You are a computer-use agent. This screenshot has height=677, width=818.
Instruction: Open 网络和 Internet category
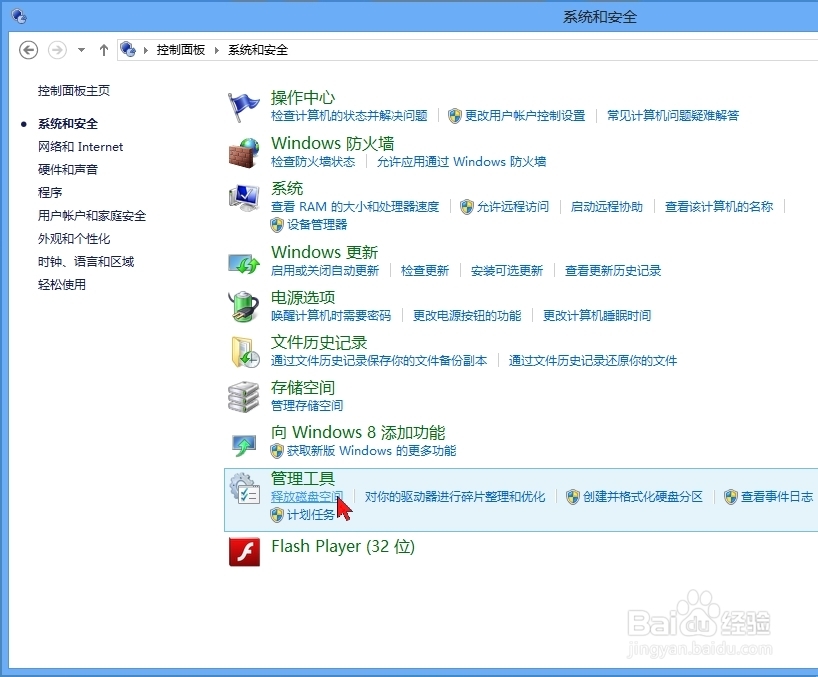80,147
